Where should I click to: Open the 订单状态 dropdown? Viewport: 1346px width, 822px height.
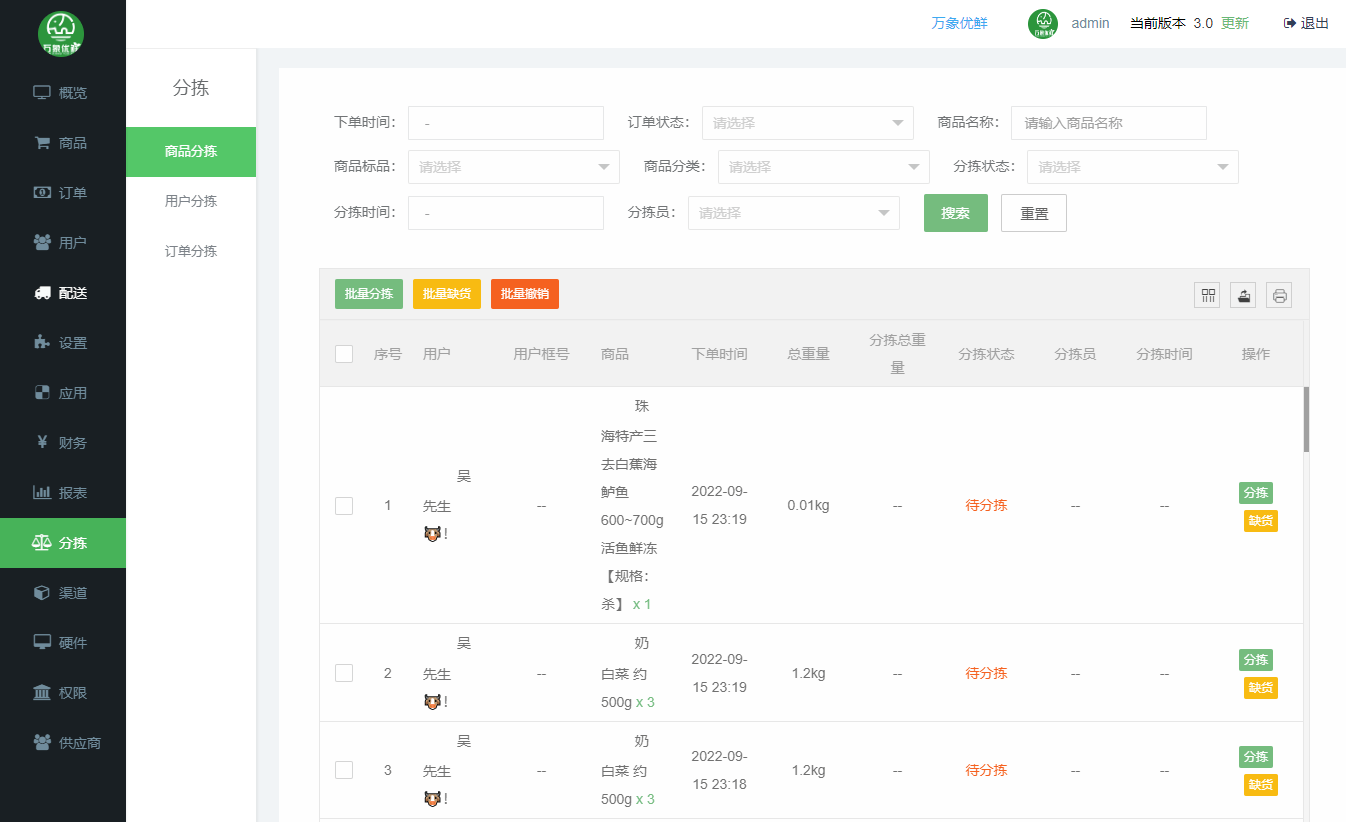(x=807, y=123)
